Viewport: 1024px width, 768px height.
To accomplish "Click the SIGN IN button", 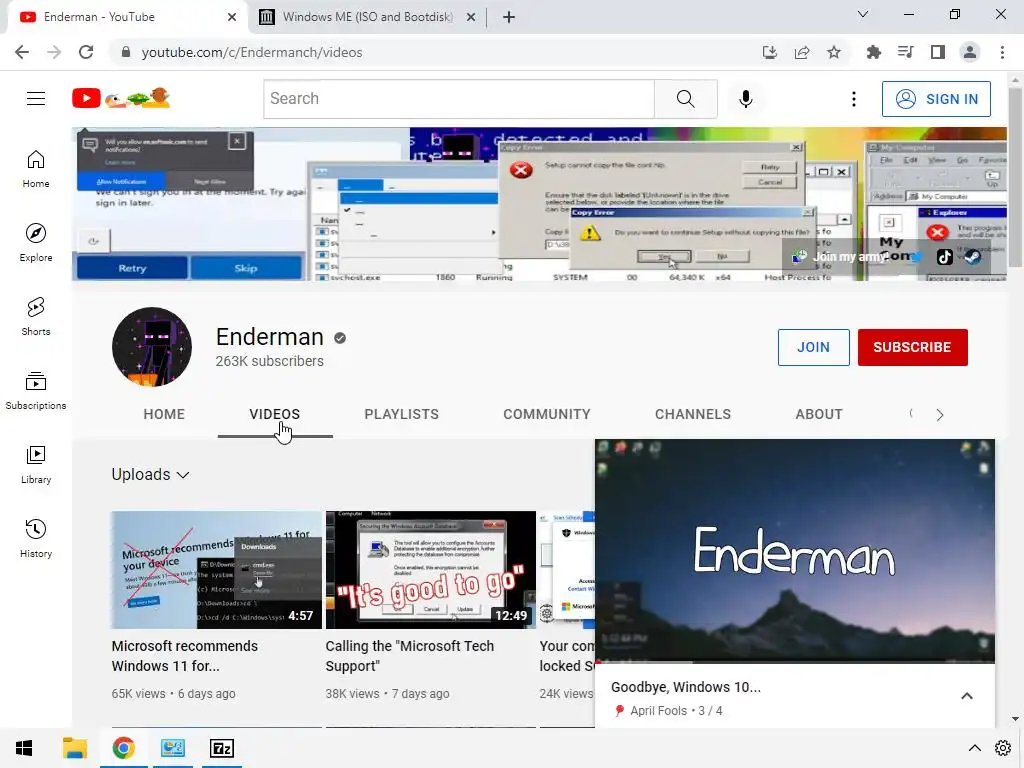I will (936, 99).
